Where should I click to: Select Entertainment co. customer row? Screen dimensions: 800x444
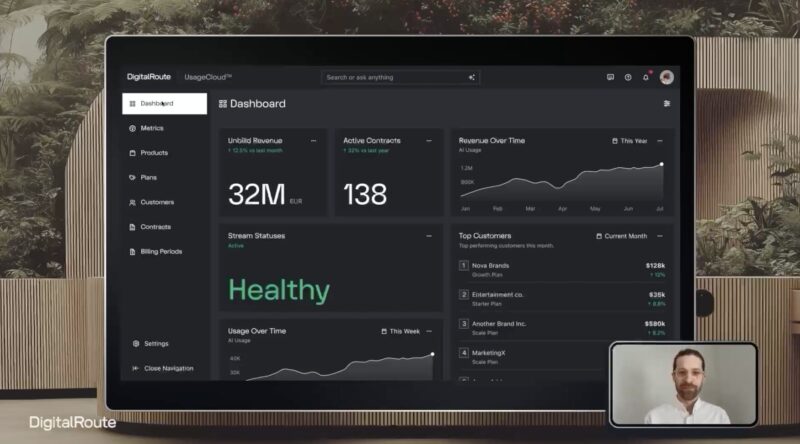click(x=562, y=299)
